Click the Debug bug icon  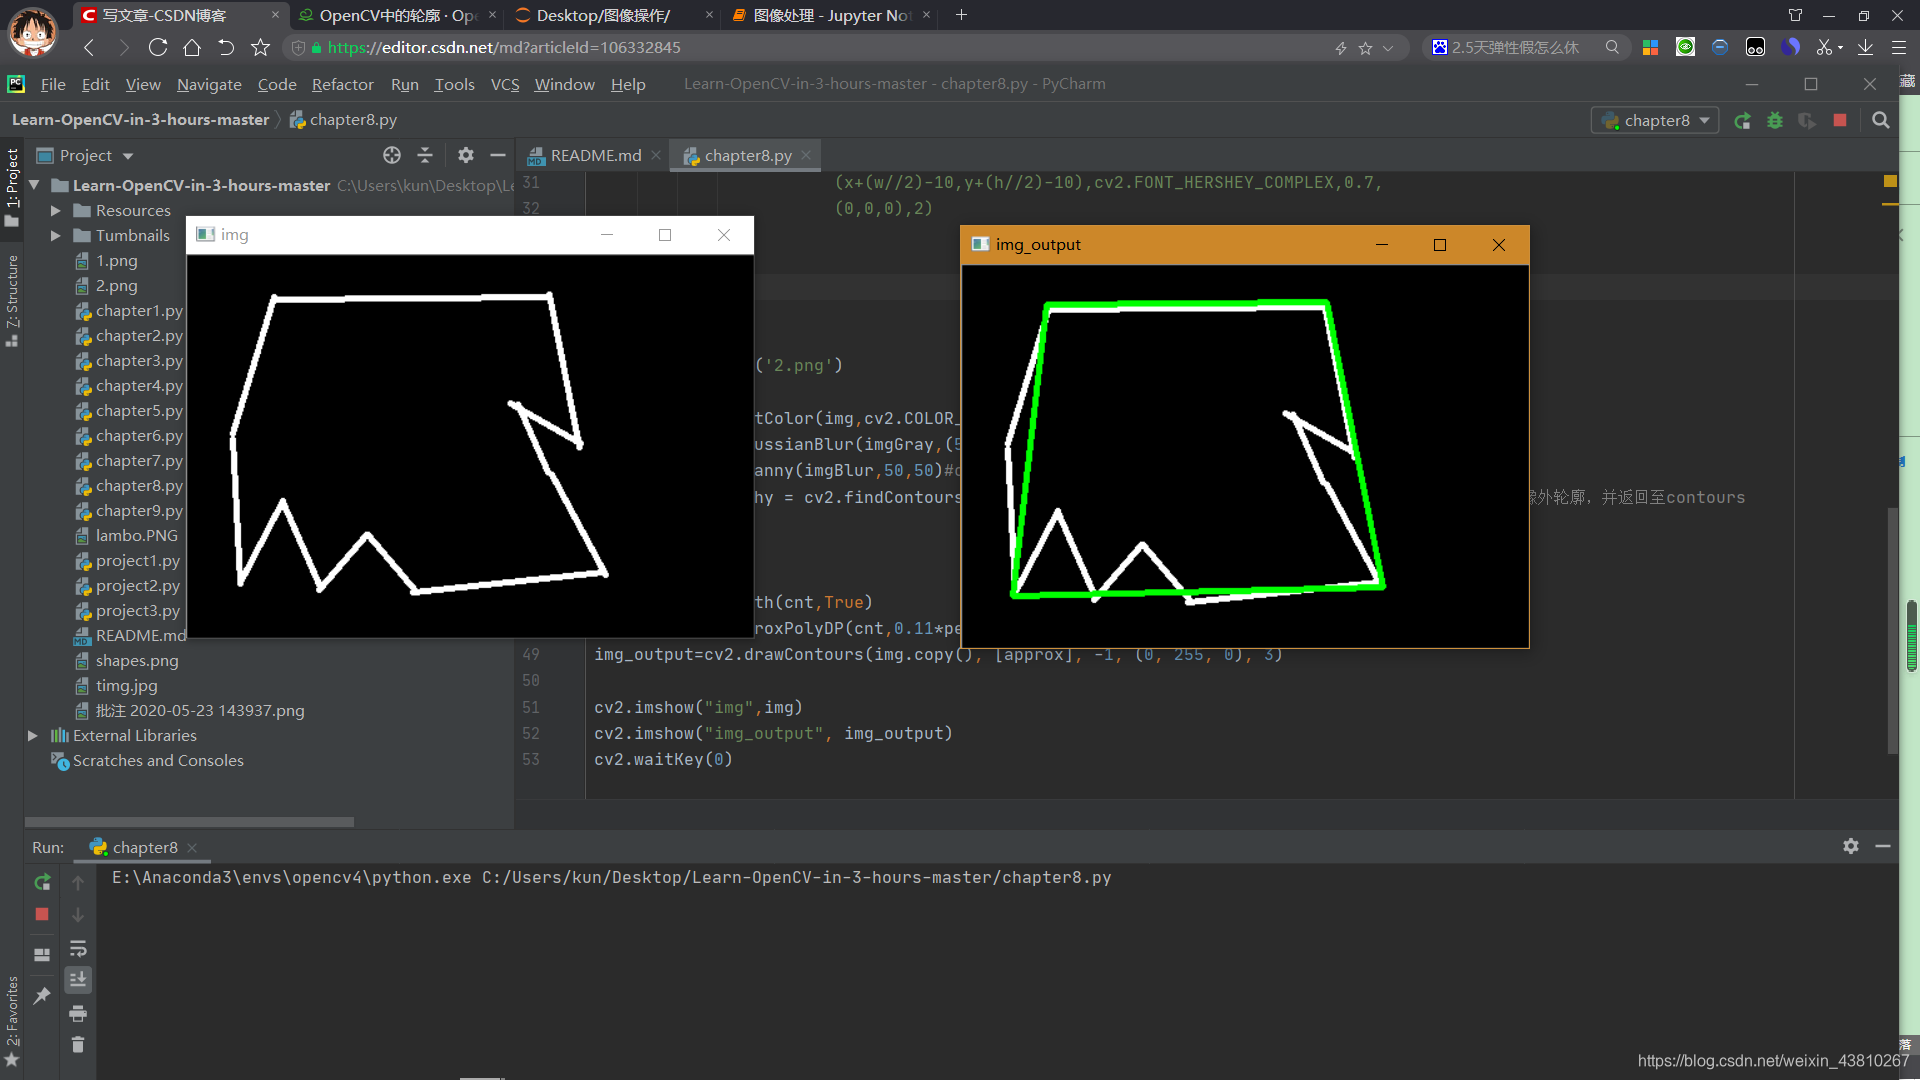click(x=1775, y=121)
